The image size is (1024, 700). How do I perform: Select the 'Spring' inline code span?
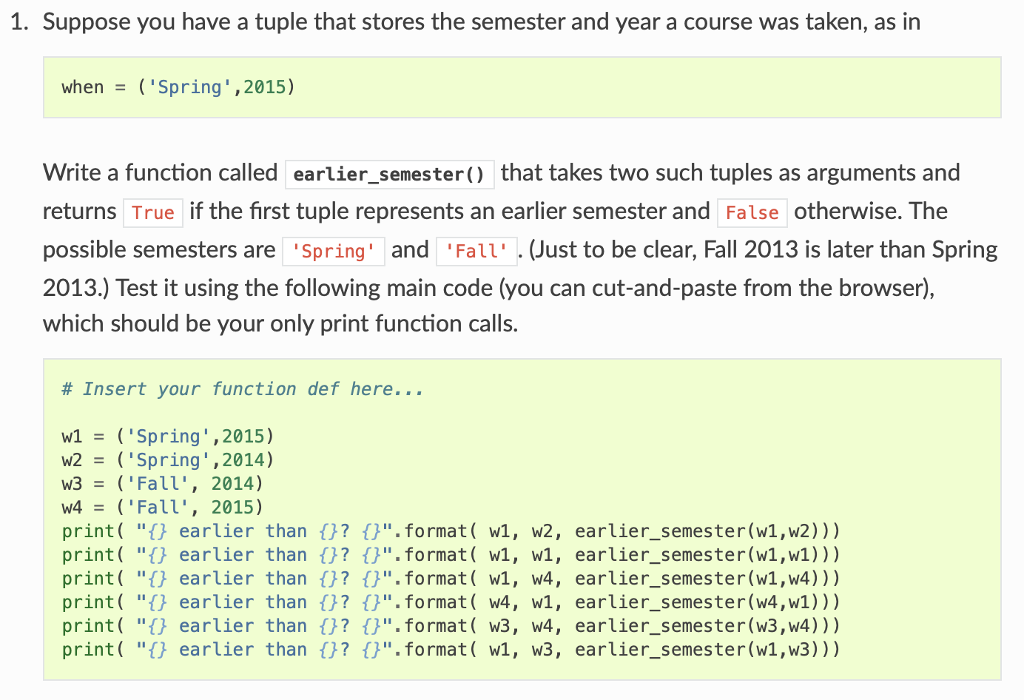click(333, 251)
